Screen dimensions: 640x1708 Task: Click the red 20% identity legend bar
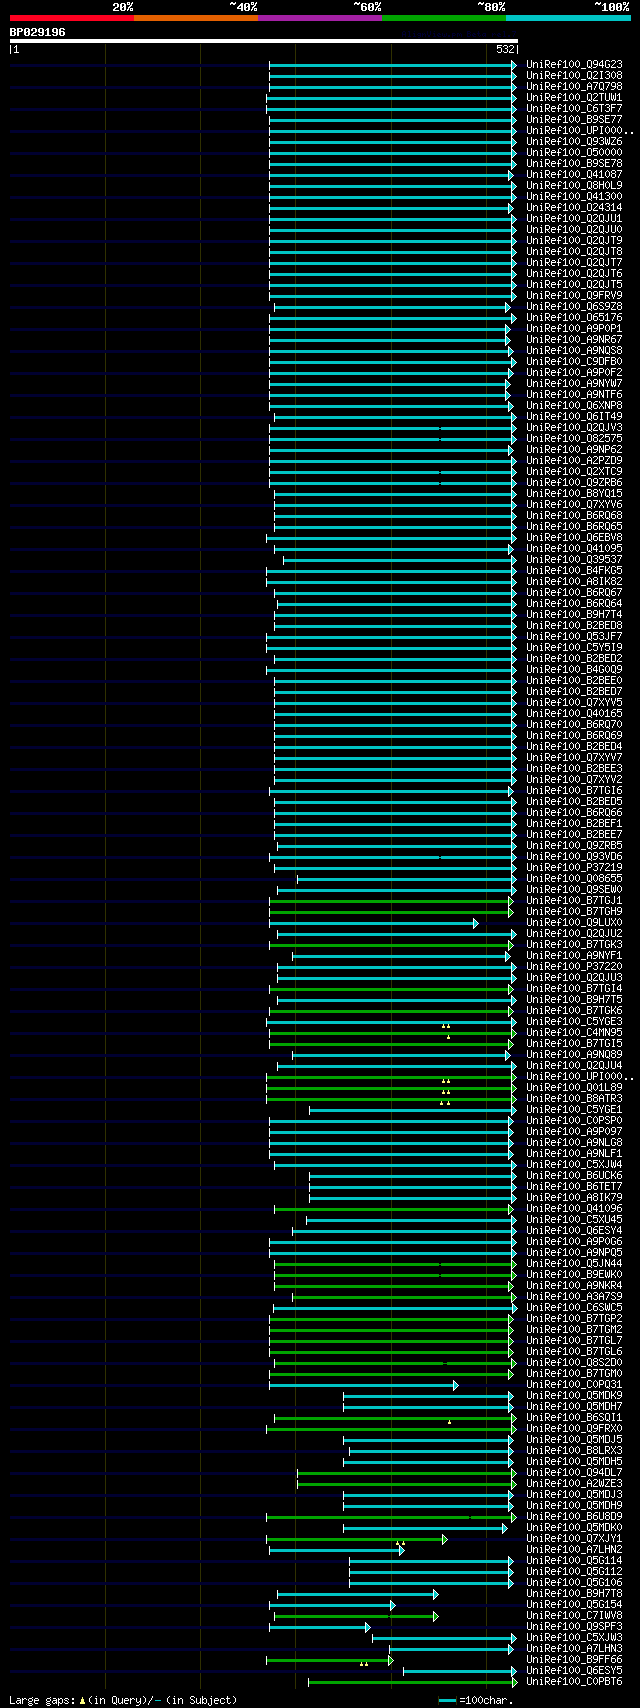(x=72, y=18)
